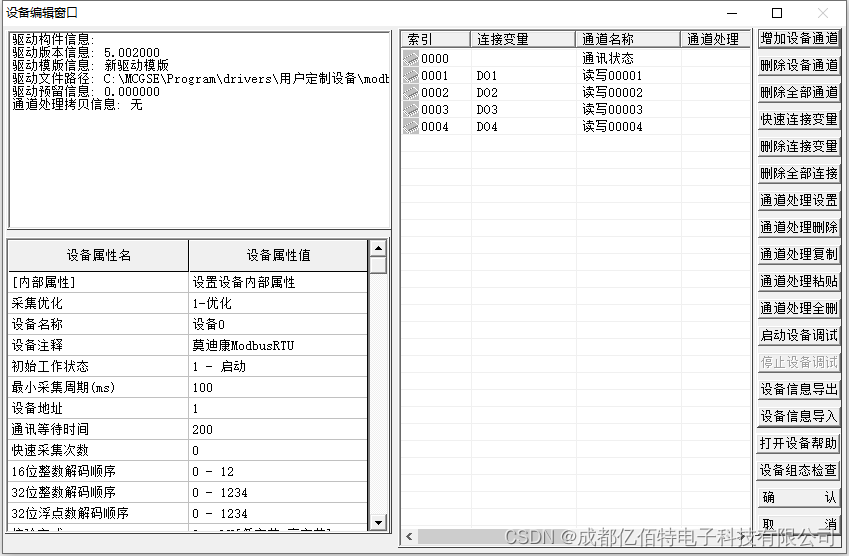Screen dimensions: 849x556
Task: Click 删除全部通道 button
Action: click(x=799, y=93)
